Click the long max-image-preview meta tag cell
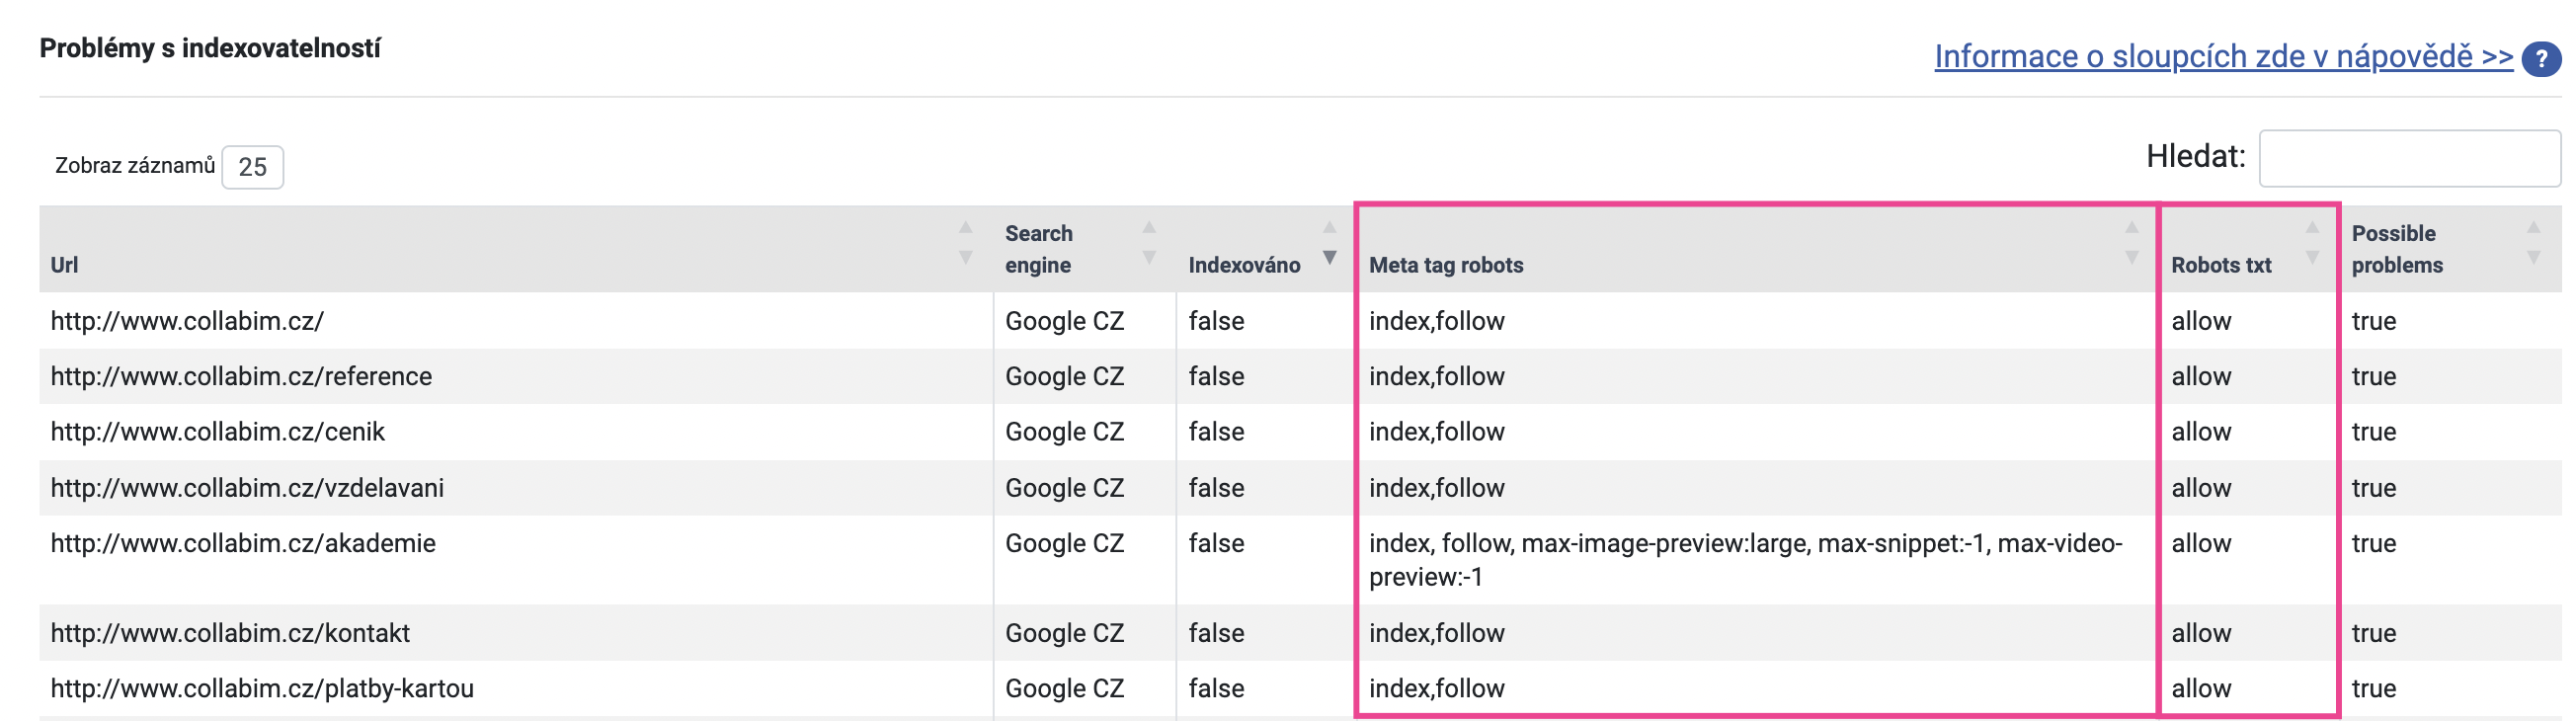 pyautogui.click(x=1745, y=560)
